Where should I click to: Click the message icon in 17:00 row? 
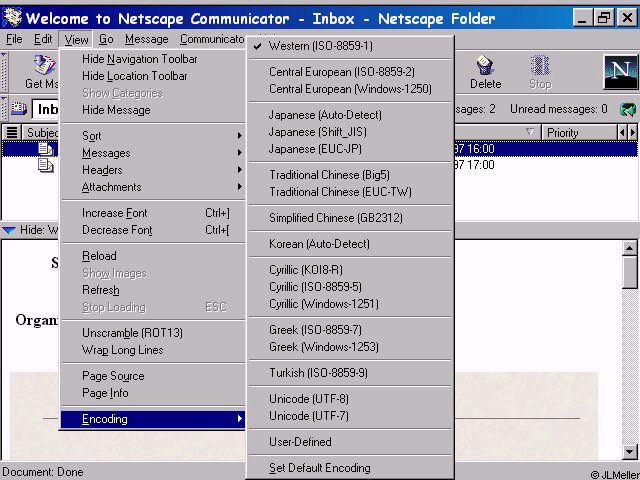point(45,165)
